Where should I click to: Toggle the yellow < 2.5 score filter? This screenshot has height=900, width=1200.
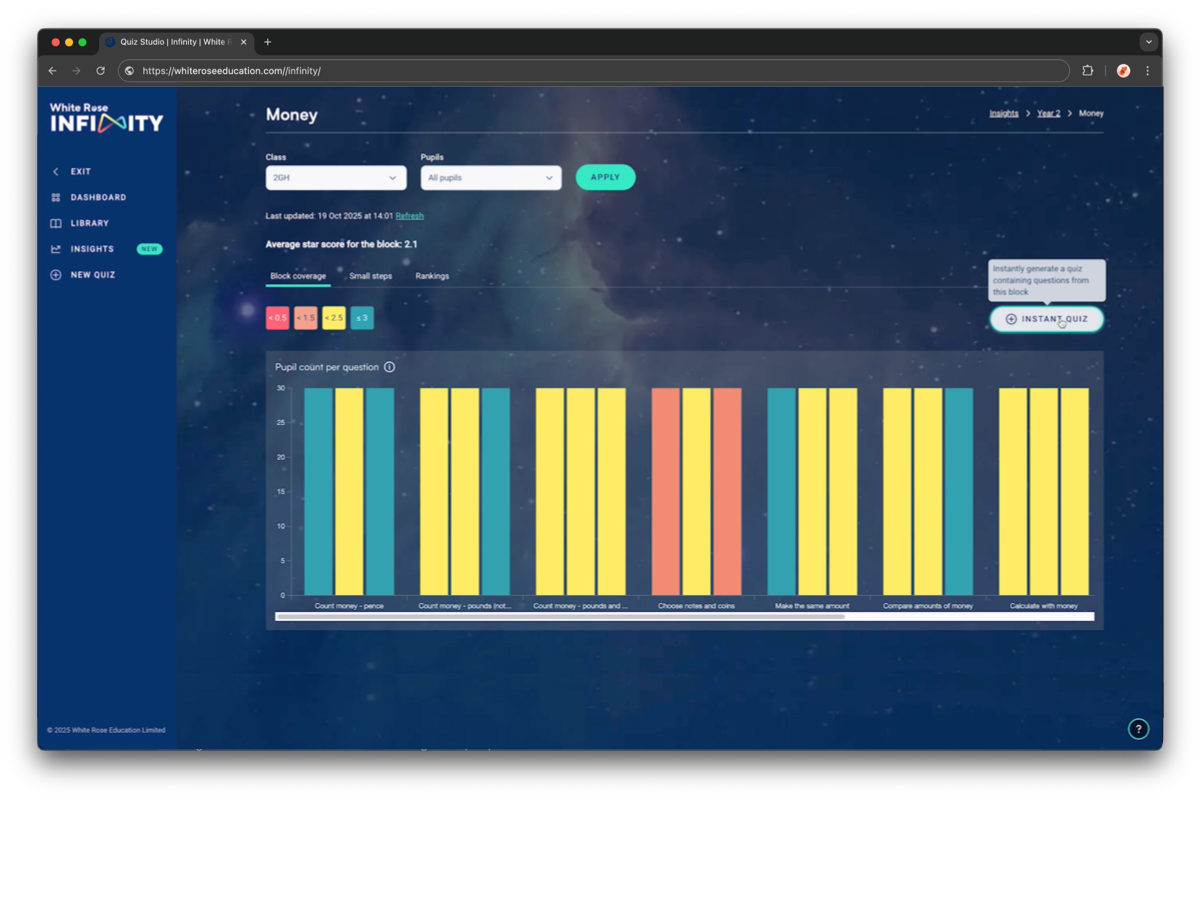(334, 318)
